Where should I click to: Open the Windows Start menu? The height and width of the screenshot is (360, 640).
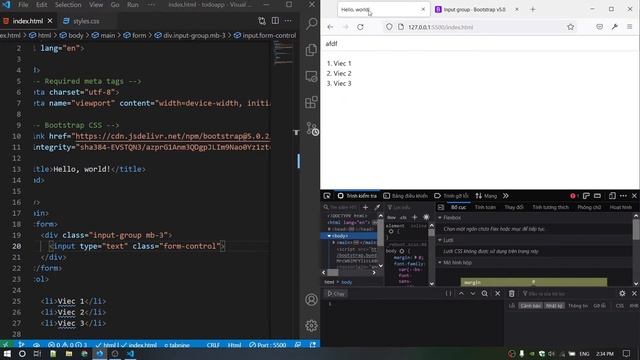[x=7, y=353]
